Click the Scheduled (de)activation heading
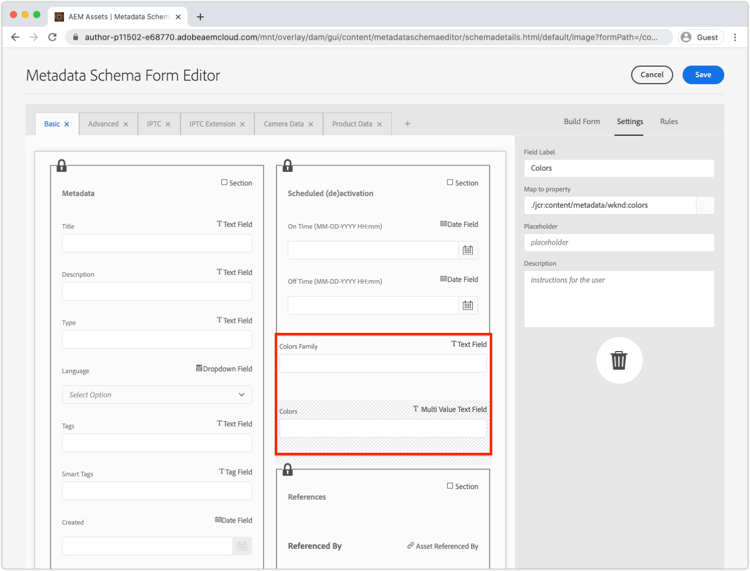The image size is (750, 571). tap(331, 193)
